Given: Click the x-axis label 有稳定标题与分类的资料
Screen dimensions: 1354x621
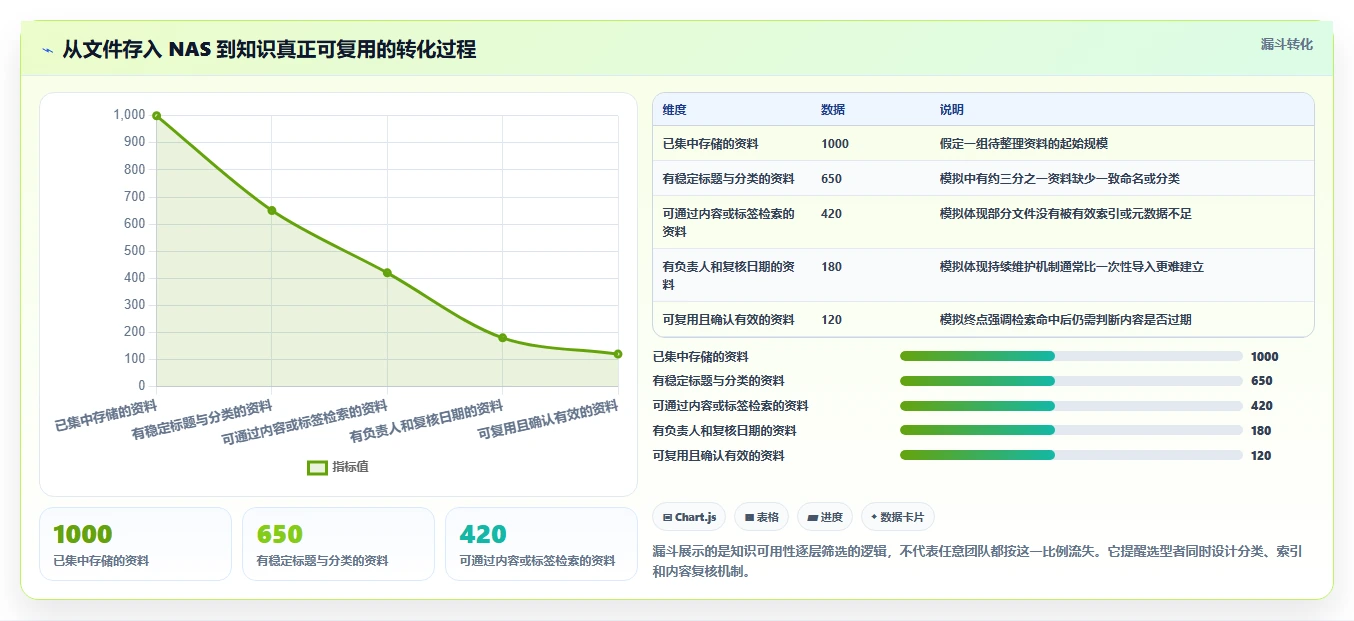Looking at the screenshot, I should (202, 421).
